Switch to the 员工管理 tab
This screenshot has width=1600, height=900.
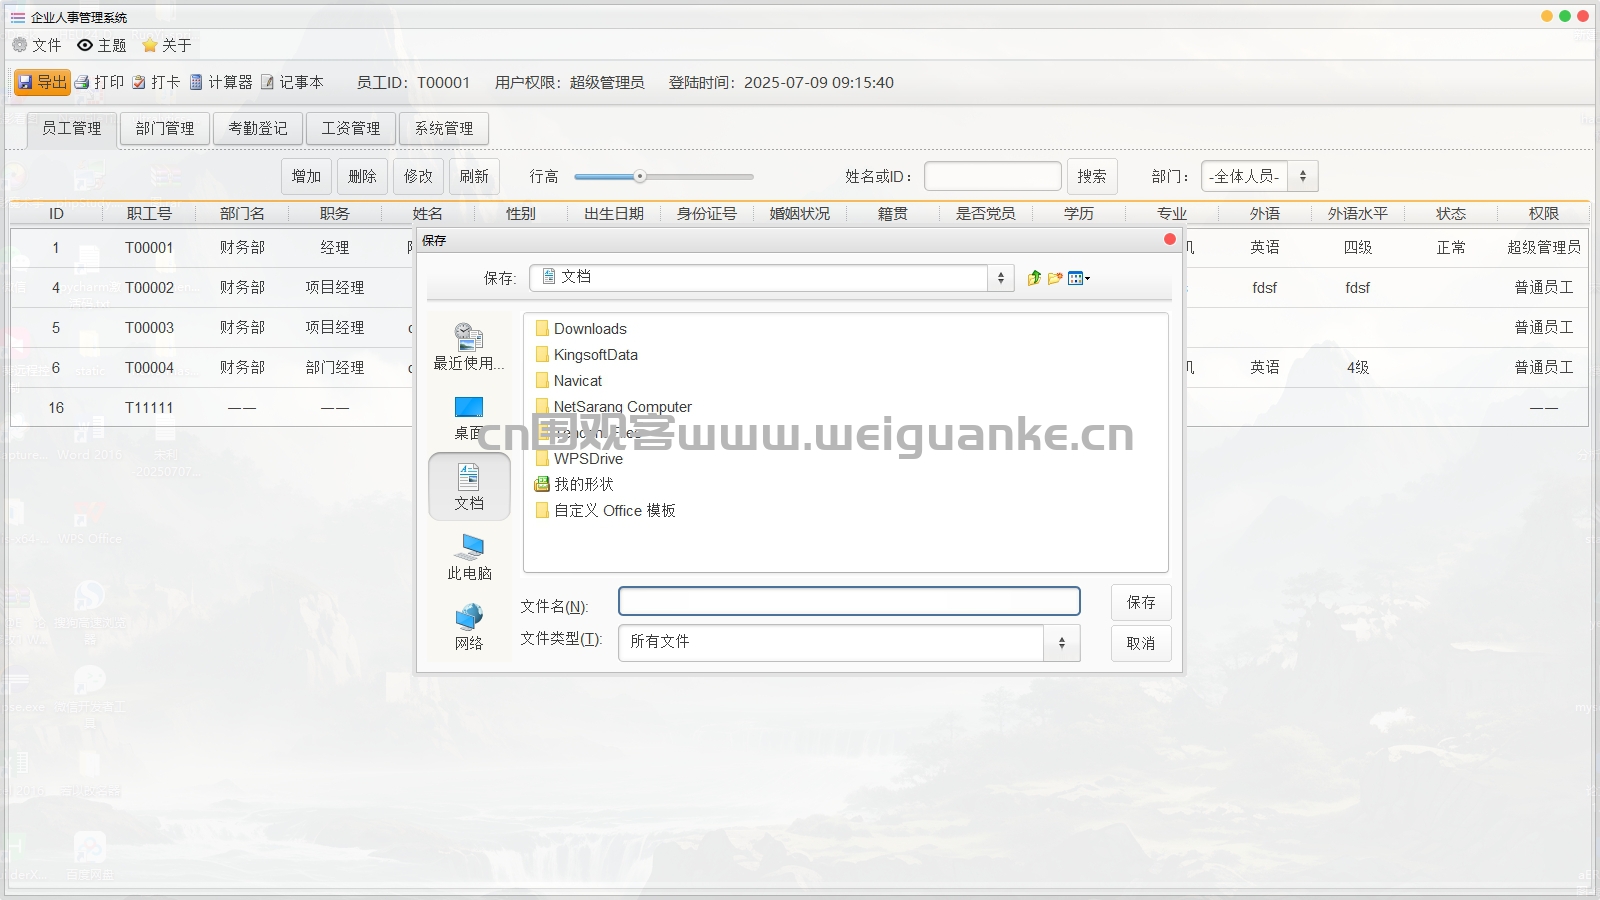(x=71, y=128)
